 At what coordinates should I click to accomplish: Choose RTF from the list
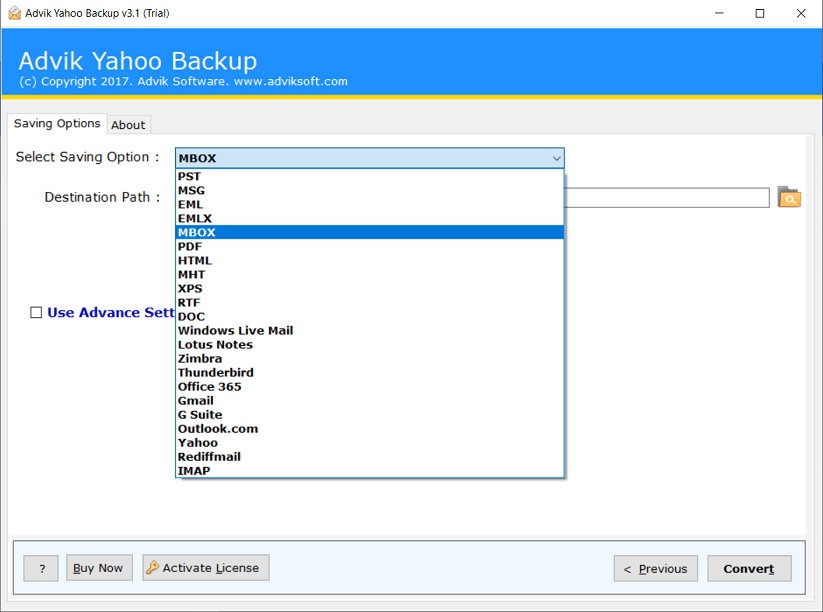coord(370,303)
